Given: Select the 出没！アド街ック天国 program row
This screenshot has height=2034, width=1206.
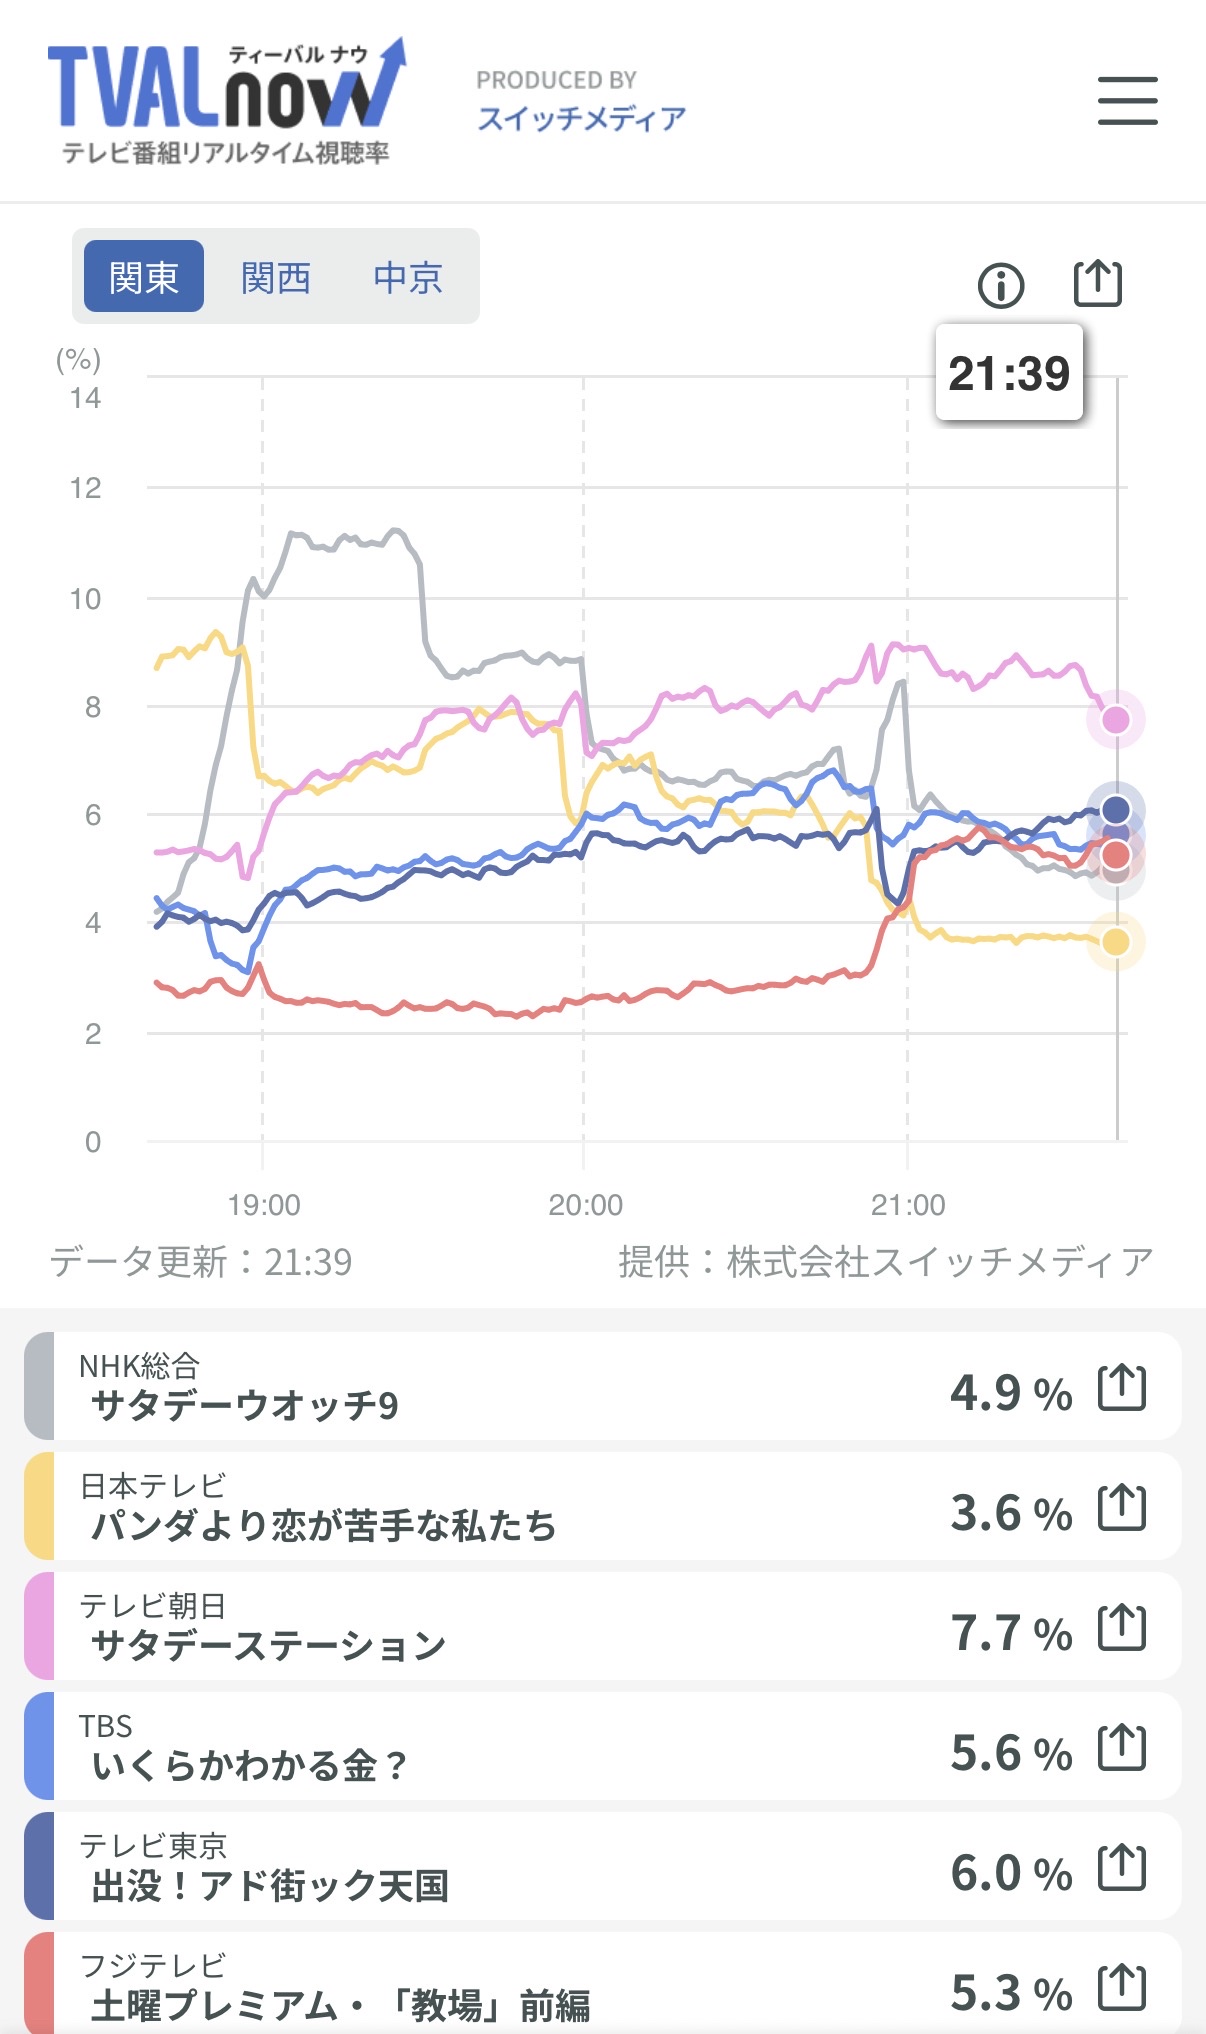Looking at the screenshot, I should point(500,1867).
